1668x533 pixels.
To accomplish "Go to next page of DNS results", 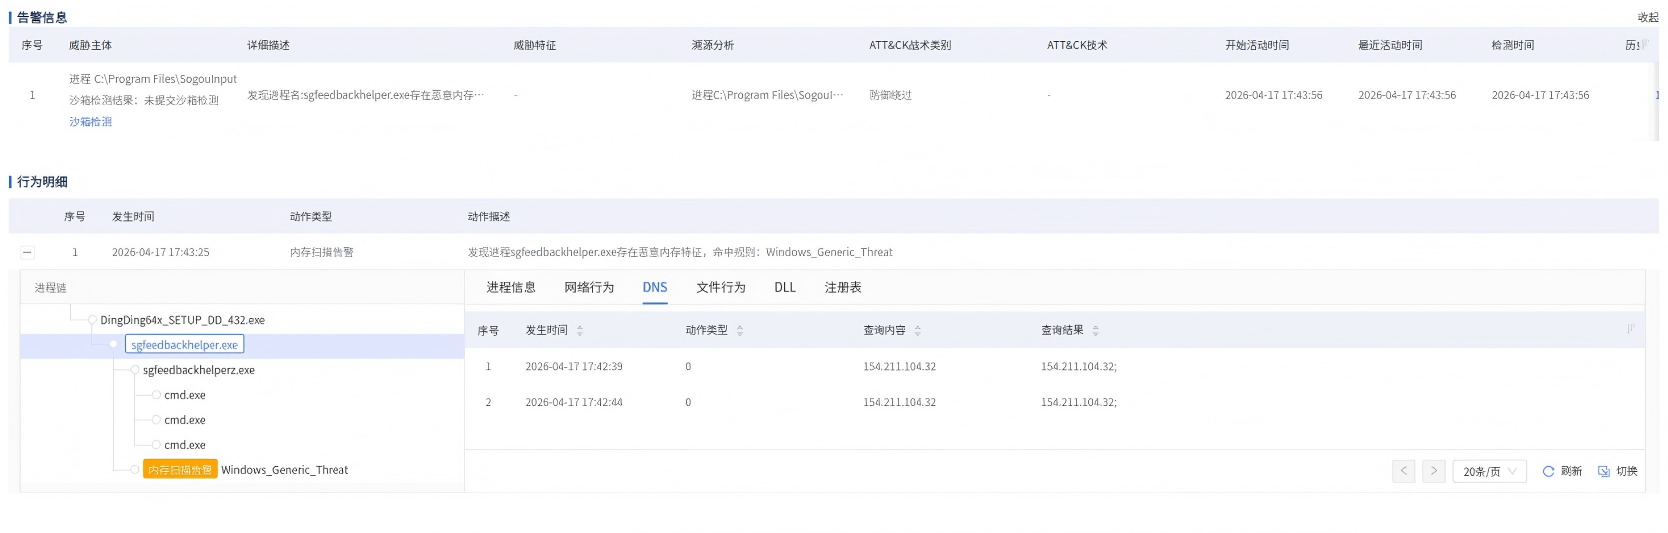I will pyautogui.click(x=1434, y=471).
